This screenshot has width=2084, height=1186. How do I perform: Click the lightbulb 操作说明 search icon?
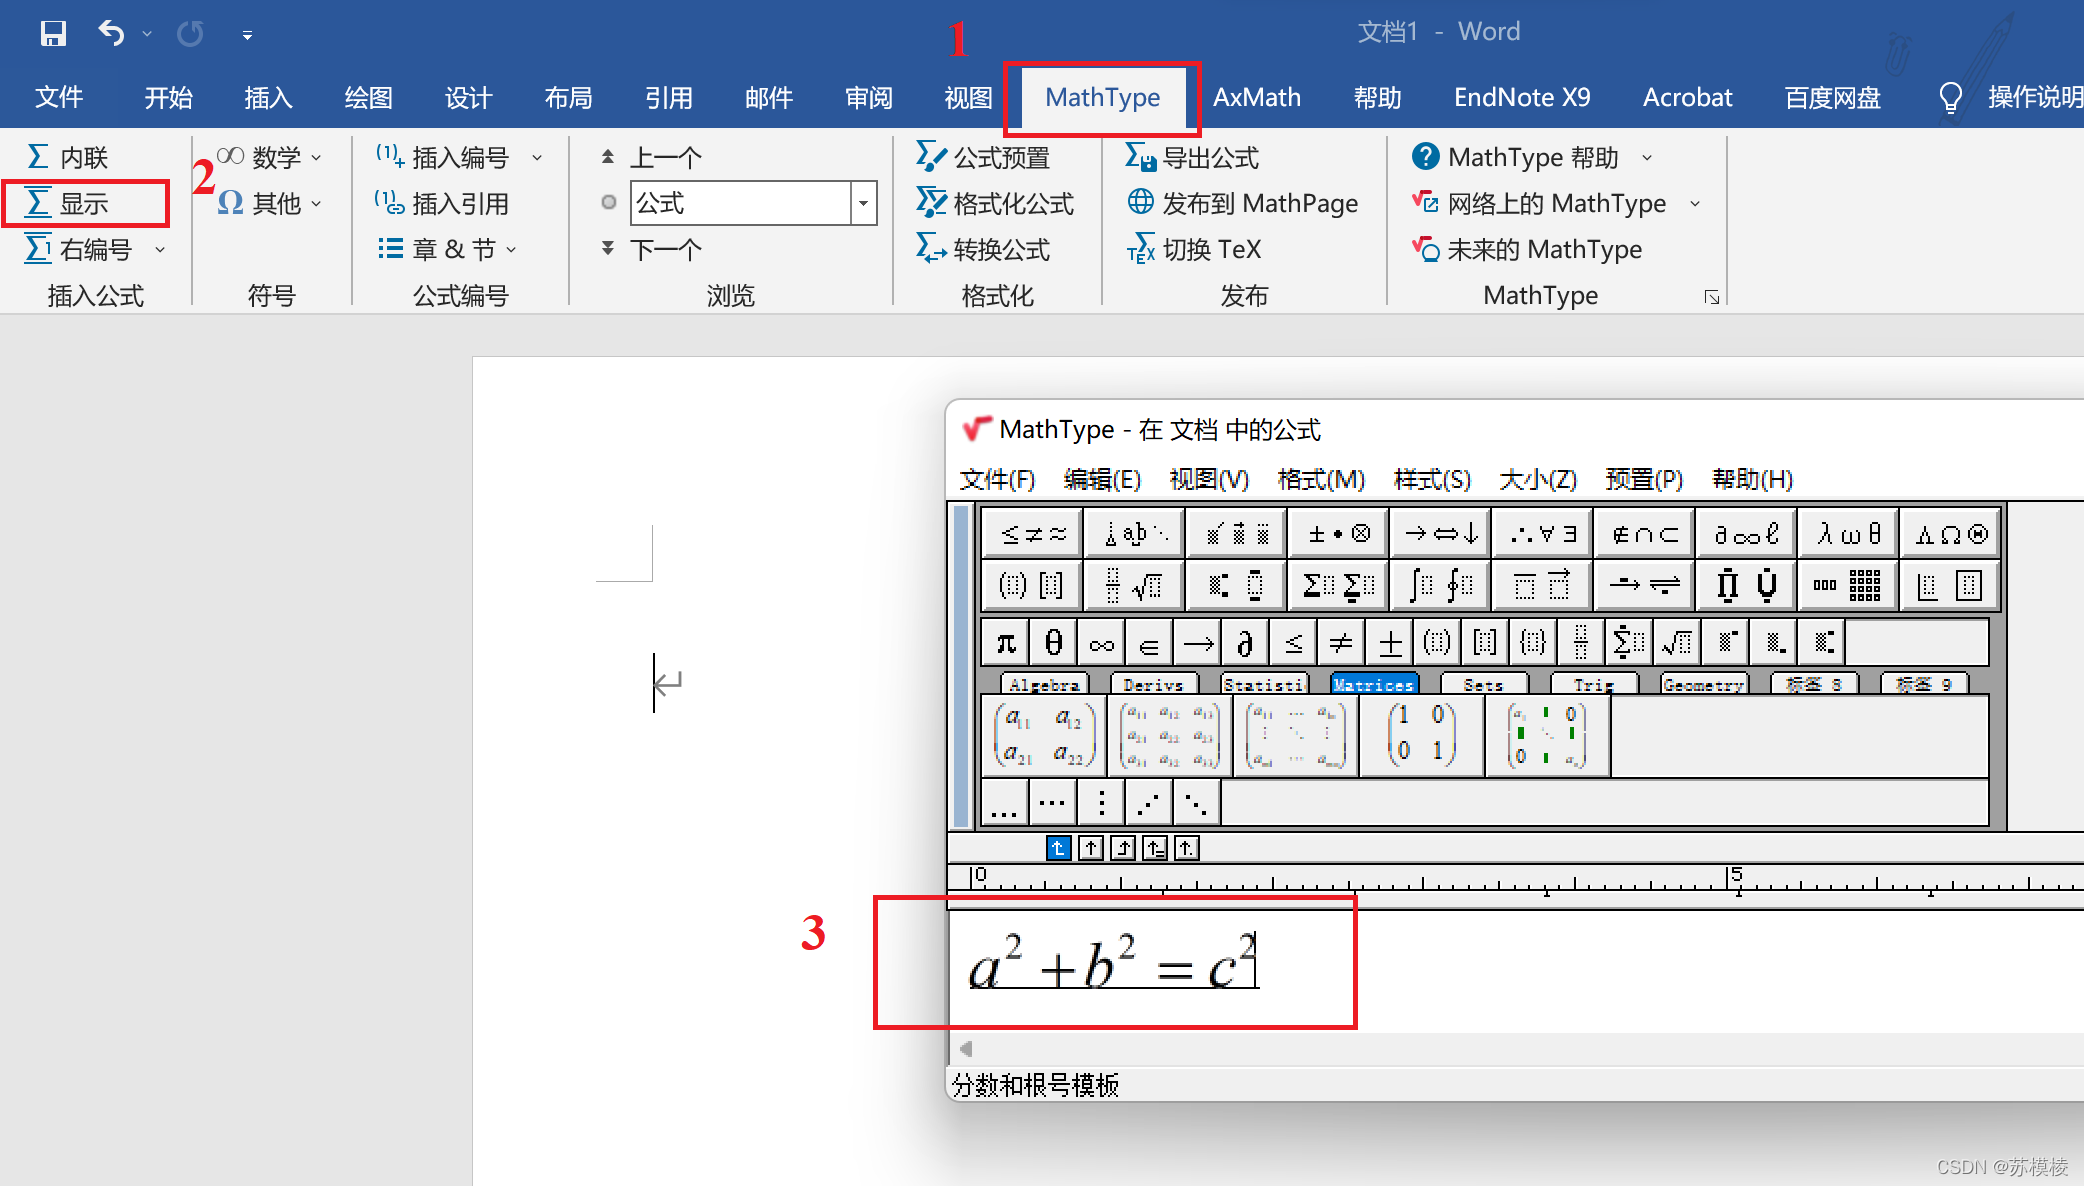pos(1950,97)
